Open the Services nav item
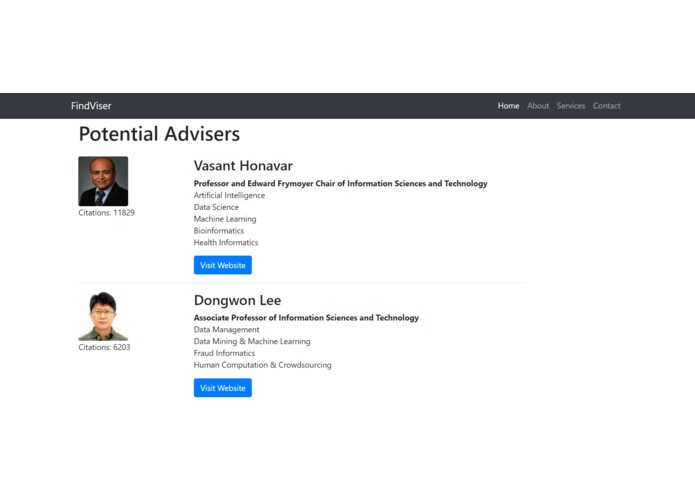 point(570,106)
